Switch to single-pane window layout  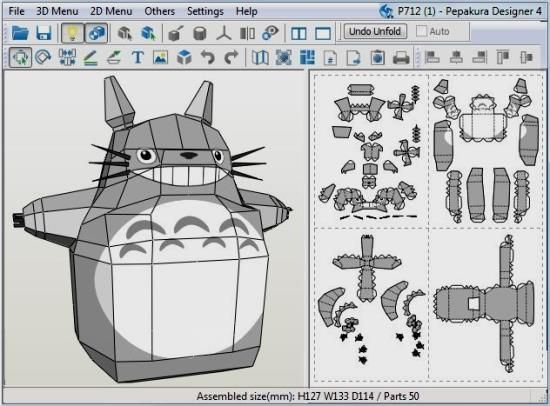pos(323,34)
